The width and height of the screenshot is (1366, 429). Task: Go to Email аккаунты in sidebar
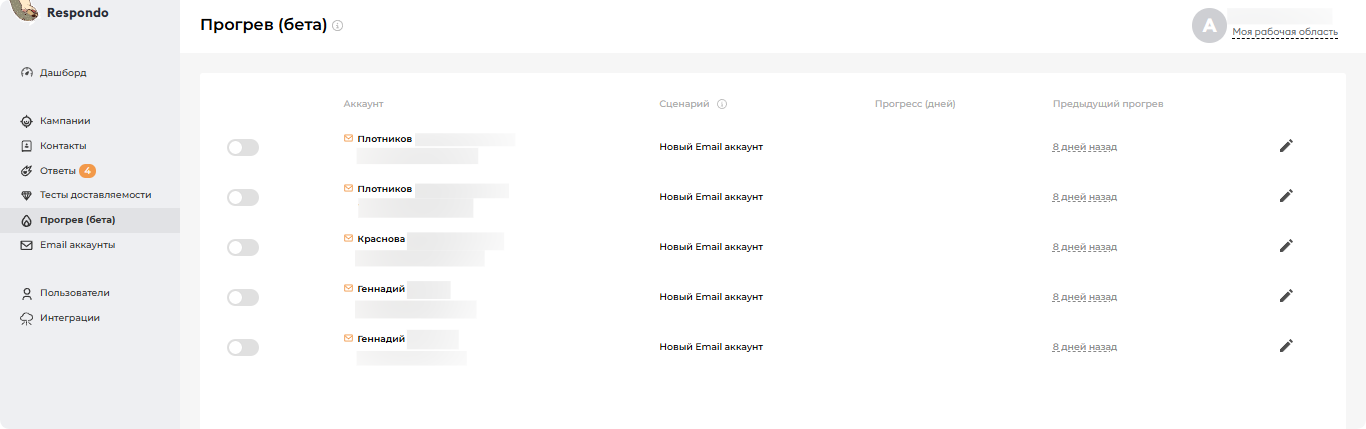tap(77, 245)
